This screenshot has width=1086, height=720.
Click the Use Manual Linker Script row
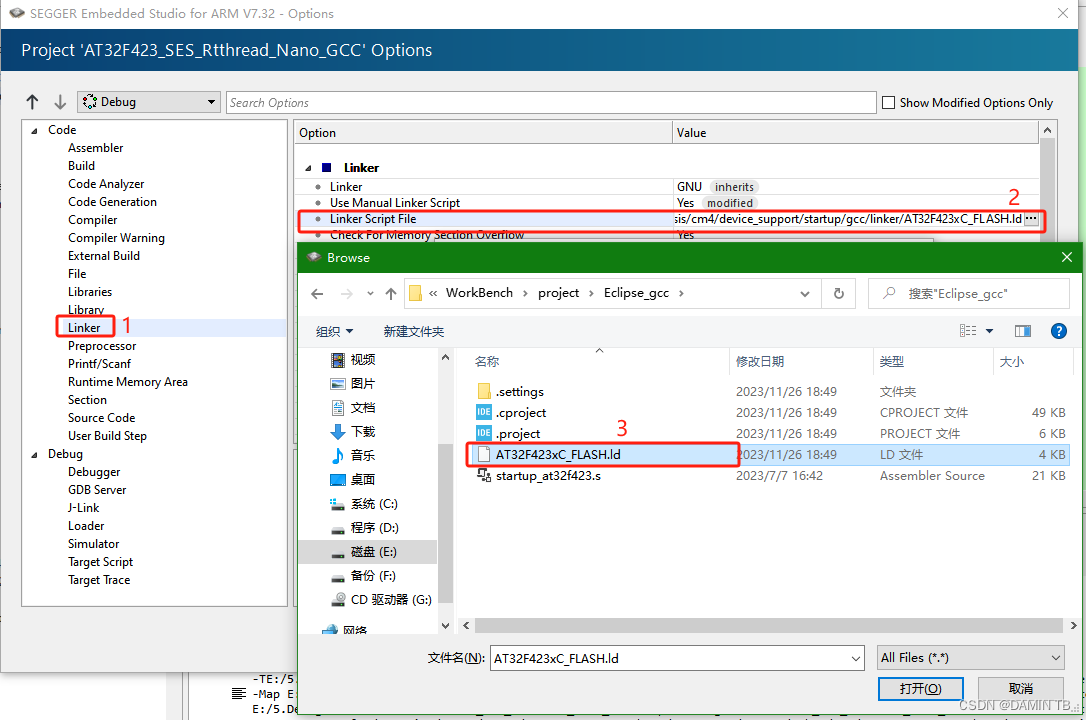668,203
